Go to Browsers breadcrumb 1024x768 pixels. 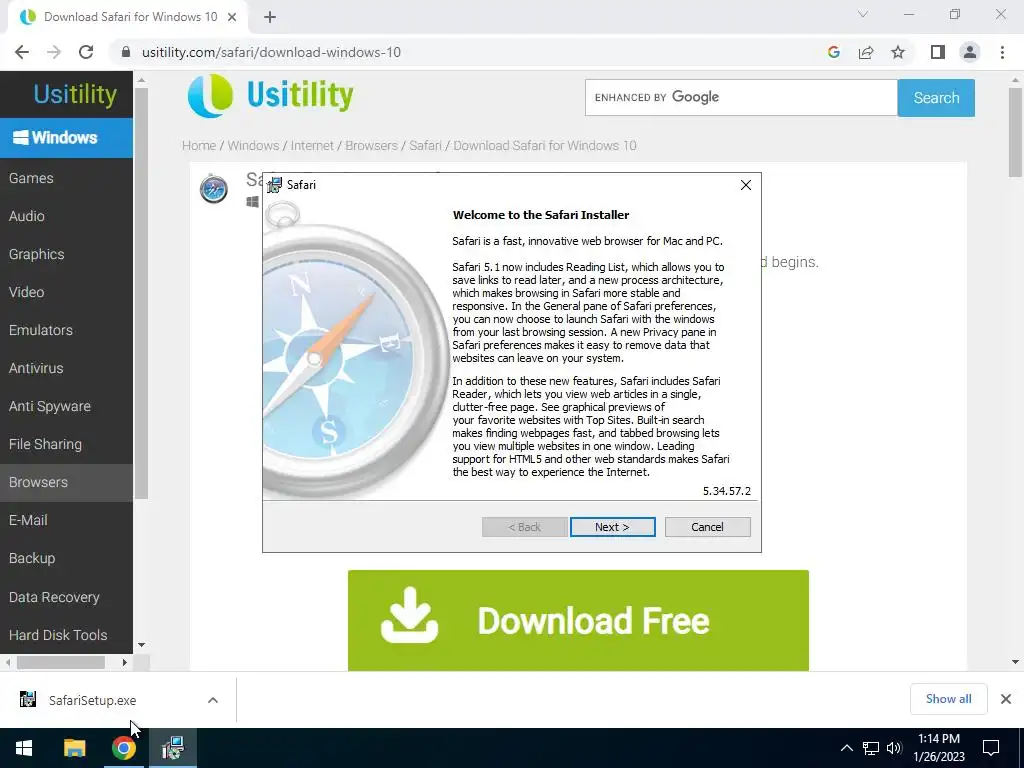[372, 146]
